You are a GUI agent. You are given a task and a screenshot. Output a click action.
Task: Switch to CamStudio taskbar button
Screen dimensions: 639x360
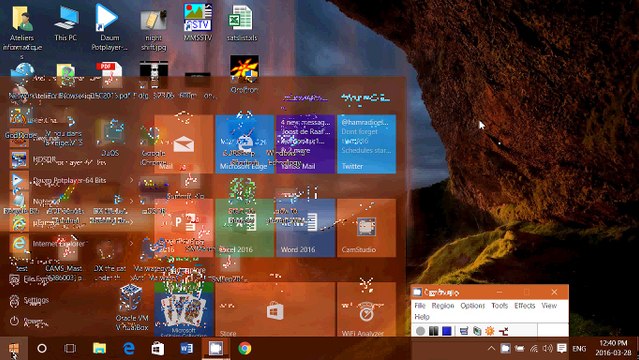(216, 349)
